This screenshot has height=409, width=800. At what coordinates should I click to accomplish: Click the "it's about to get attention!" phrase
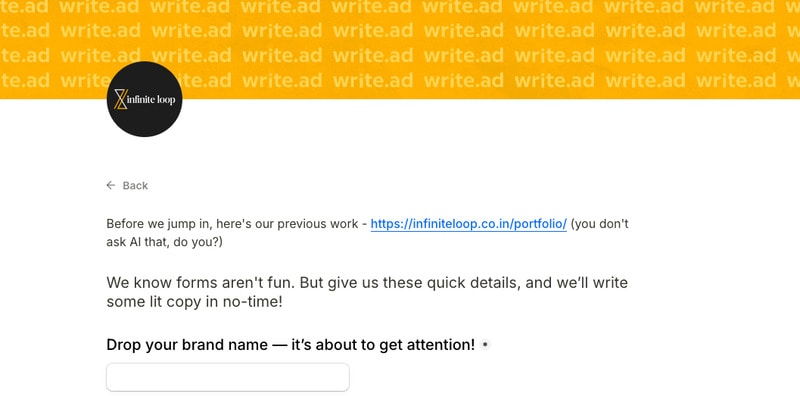click(383, 345)
